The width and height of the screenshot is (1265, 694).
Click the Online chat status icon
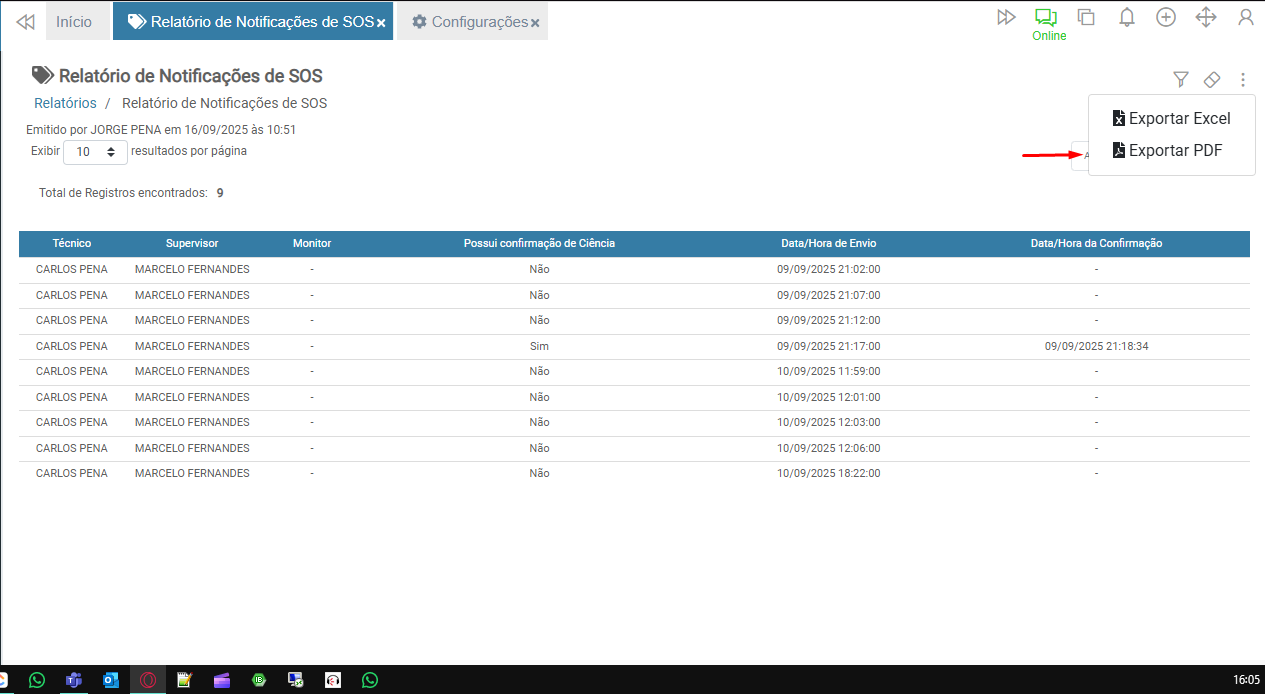(x=1047, y=18)
